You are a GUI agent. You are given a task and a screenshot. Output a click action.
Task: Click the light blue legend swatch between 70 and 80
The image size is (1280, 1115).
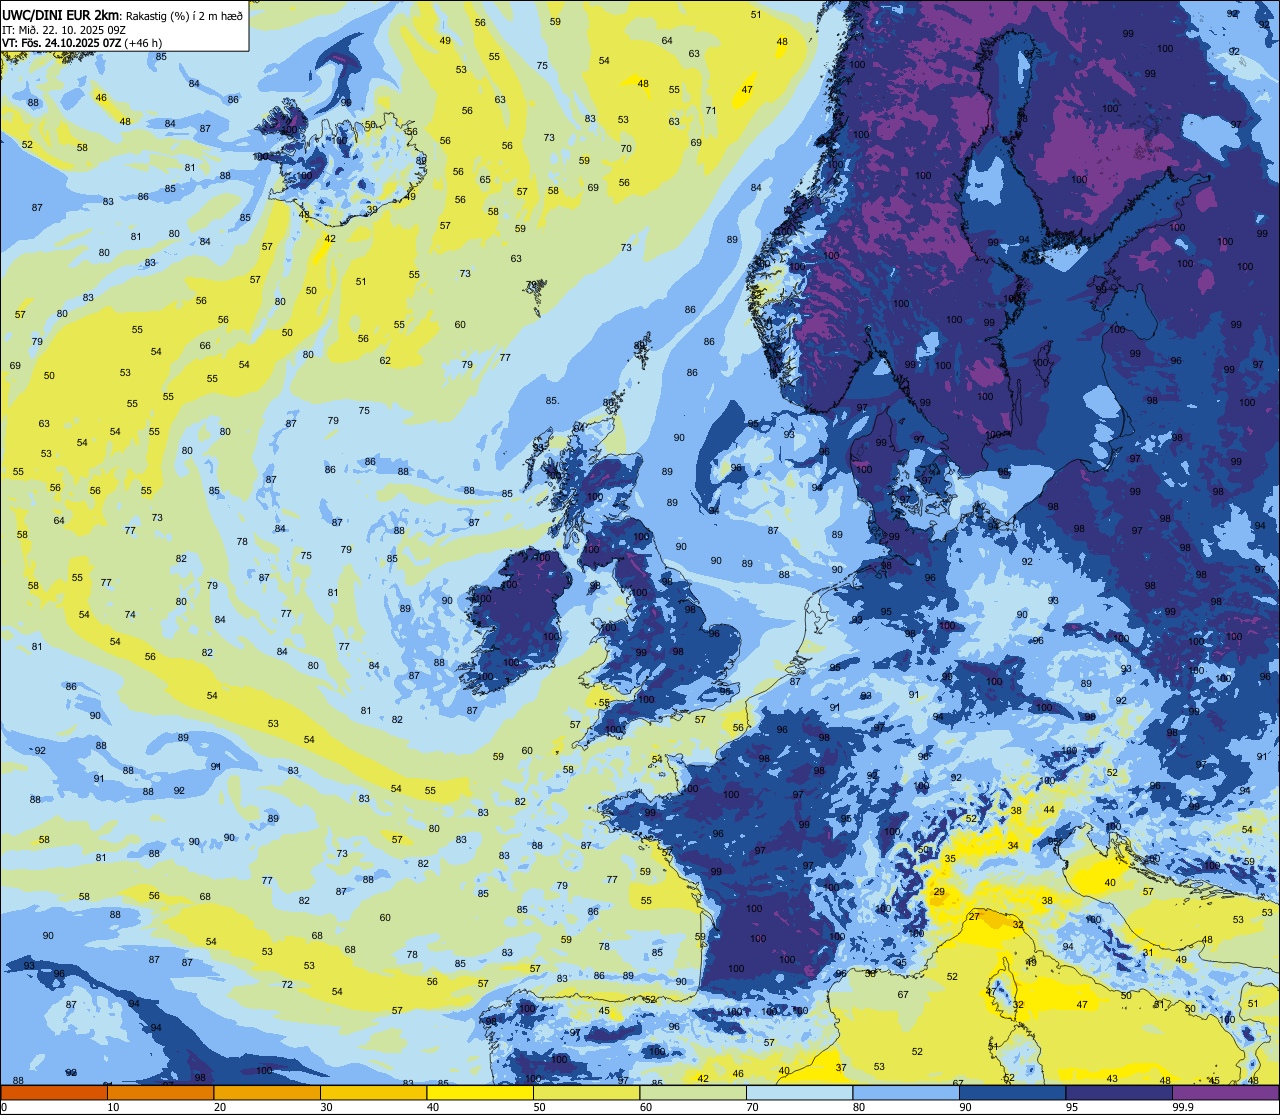[x=799, y=1092]
